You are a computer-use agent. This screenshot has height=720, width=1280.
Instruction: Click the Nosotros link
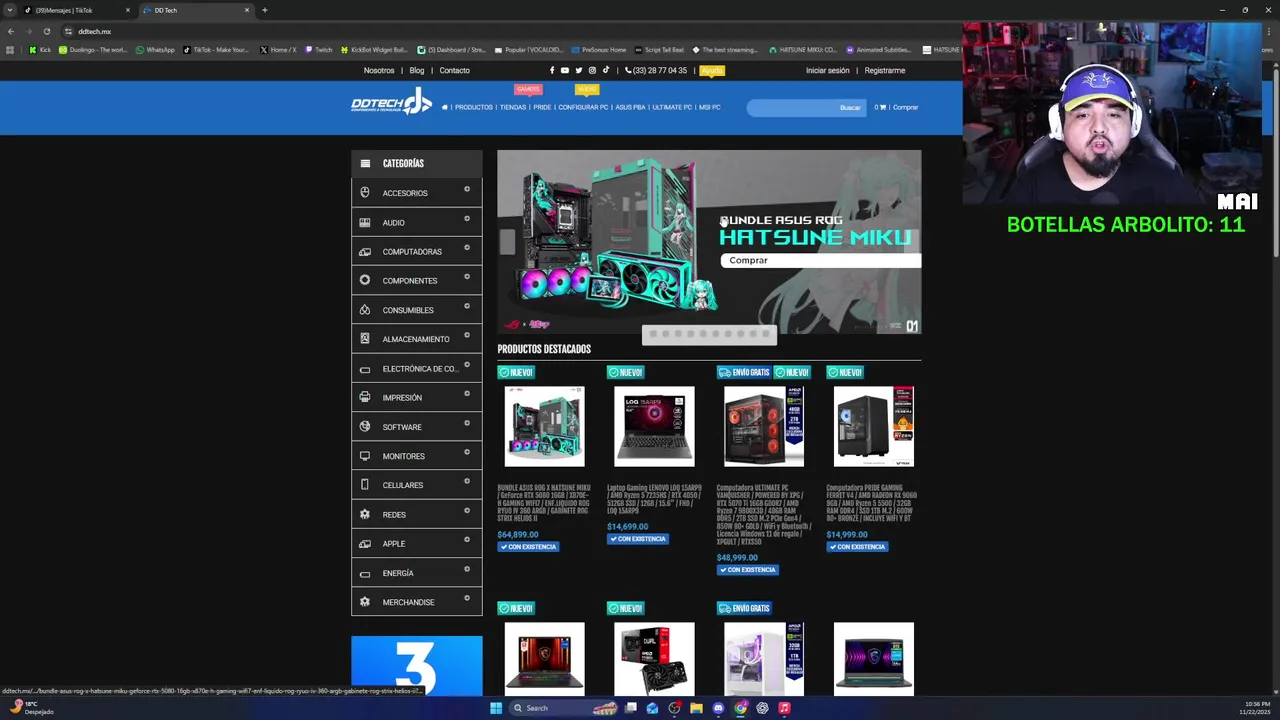[x=379, y=71]
